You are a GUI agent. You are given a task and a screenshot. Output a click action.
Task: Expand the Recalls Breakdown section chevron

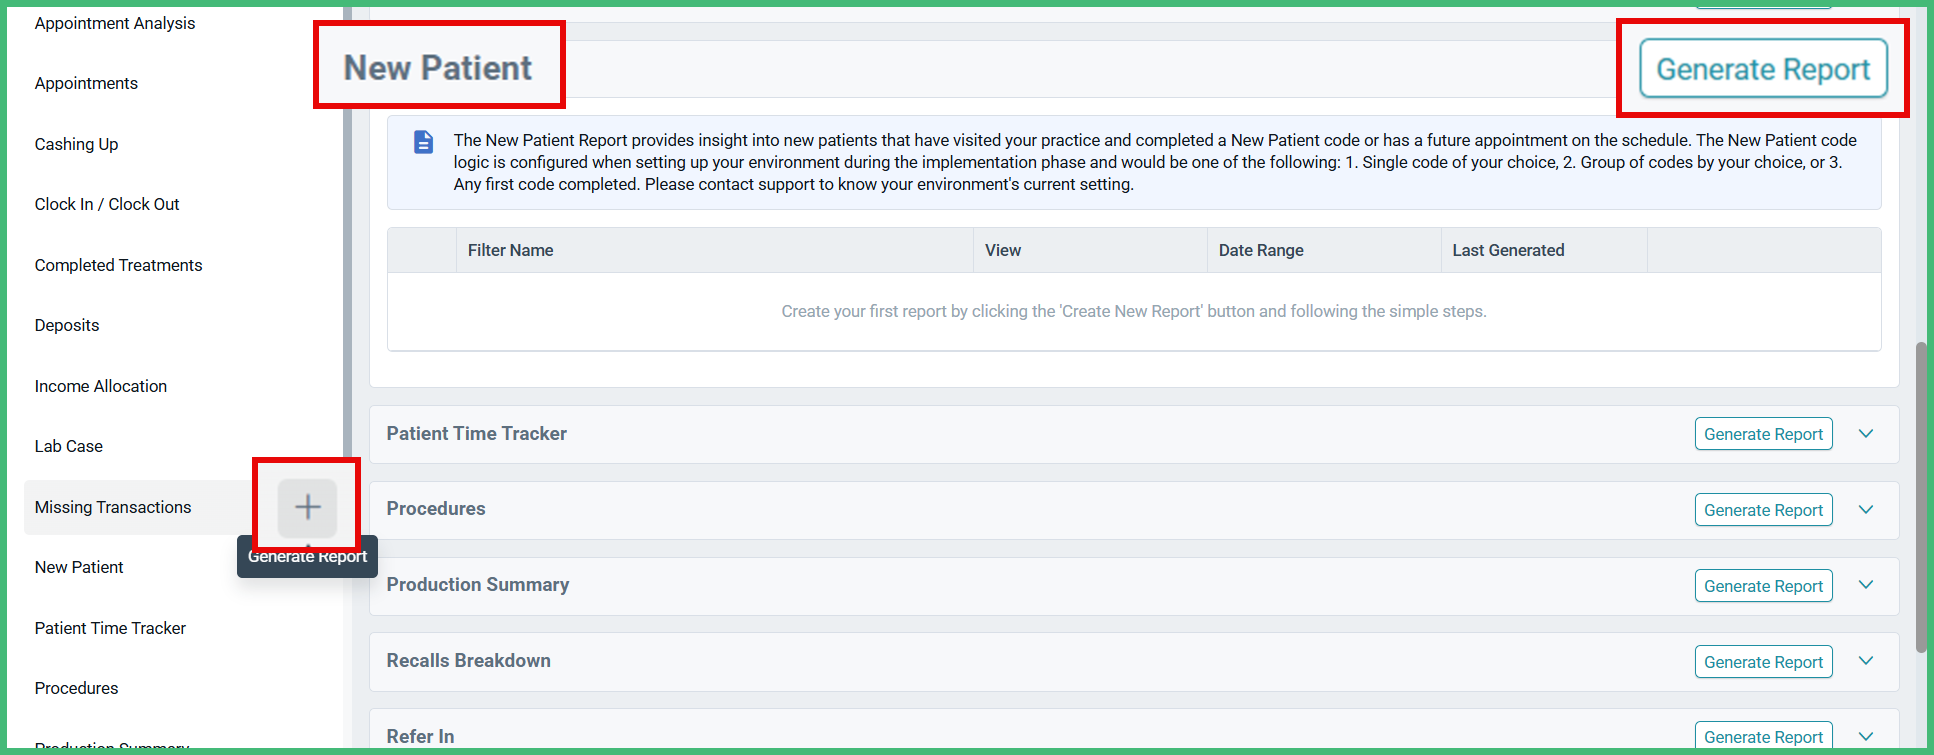1866,660
